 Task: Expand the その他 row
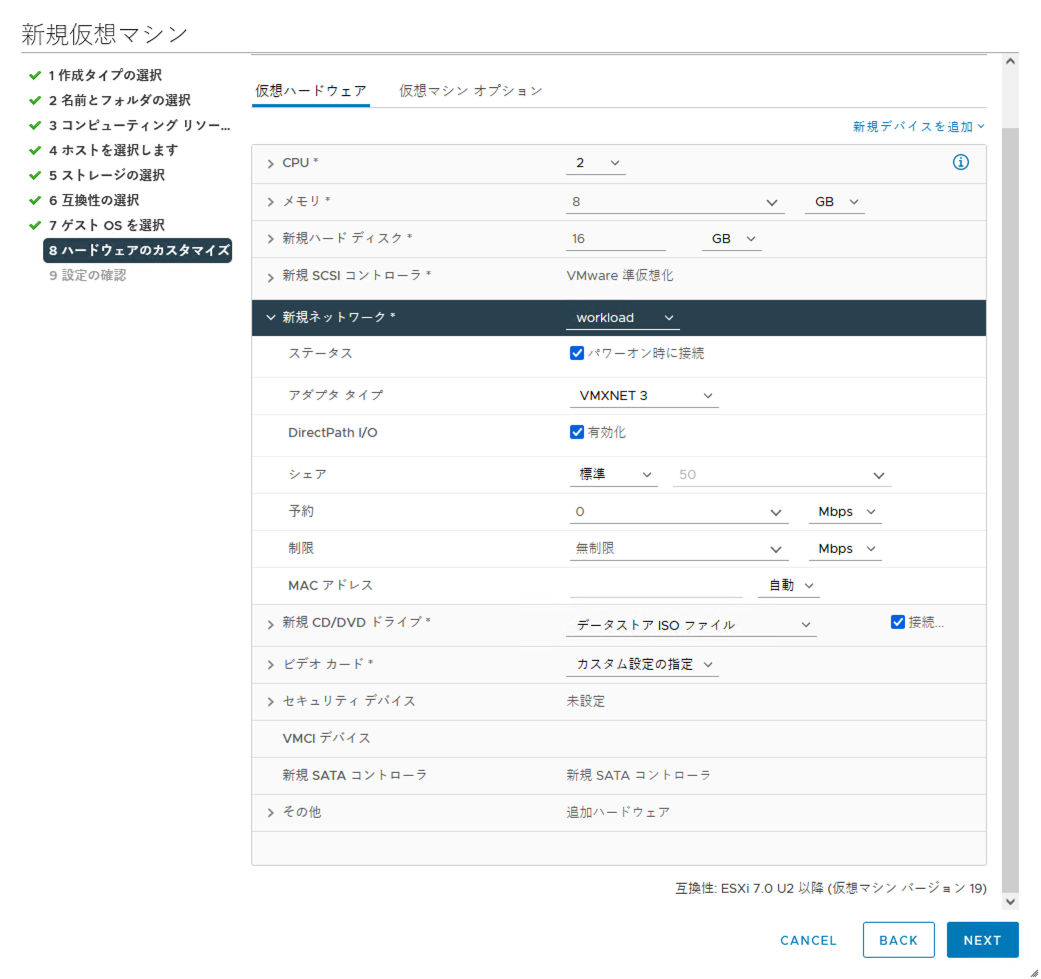(270, 812)
